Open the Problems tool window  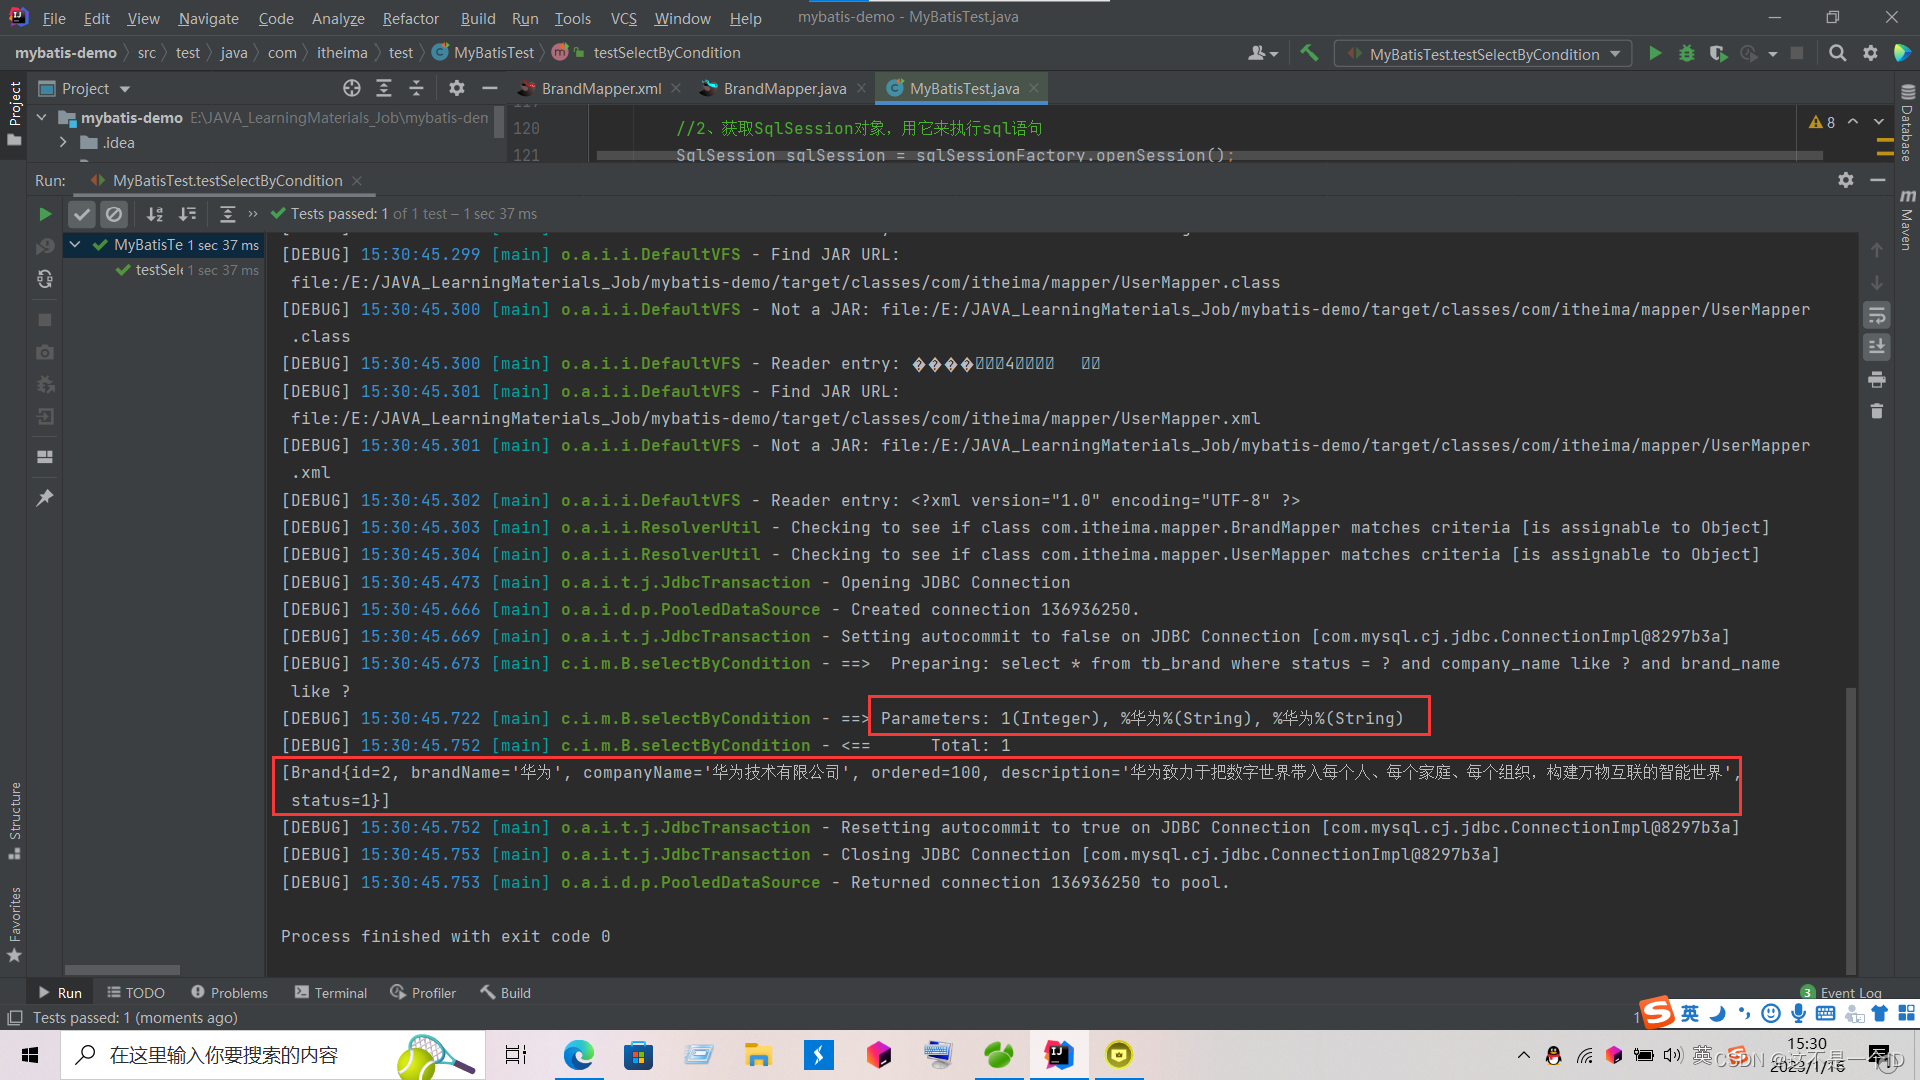point(229,992)
